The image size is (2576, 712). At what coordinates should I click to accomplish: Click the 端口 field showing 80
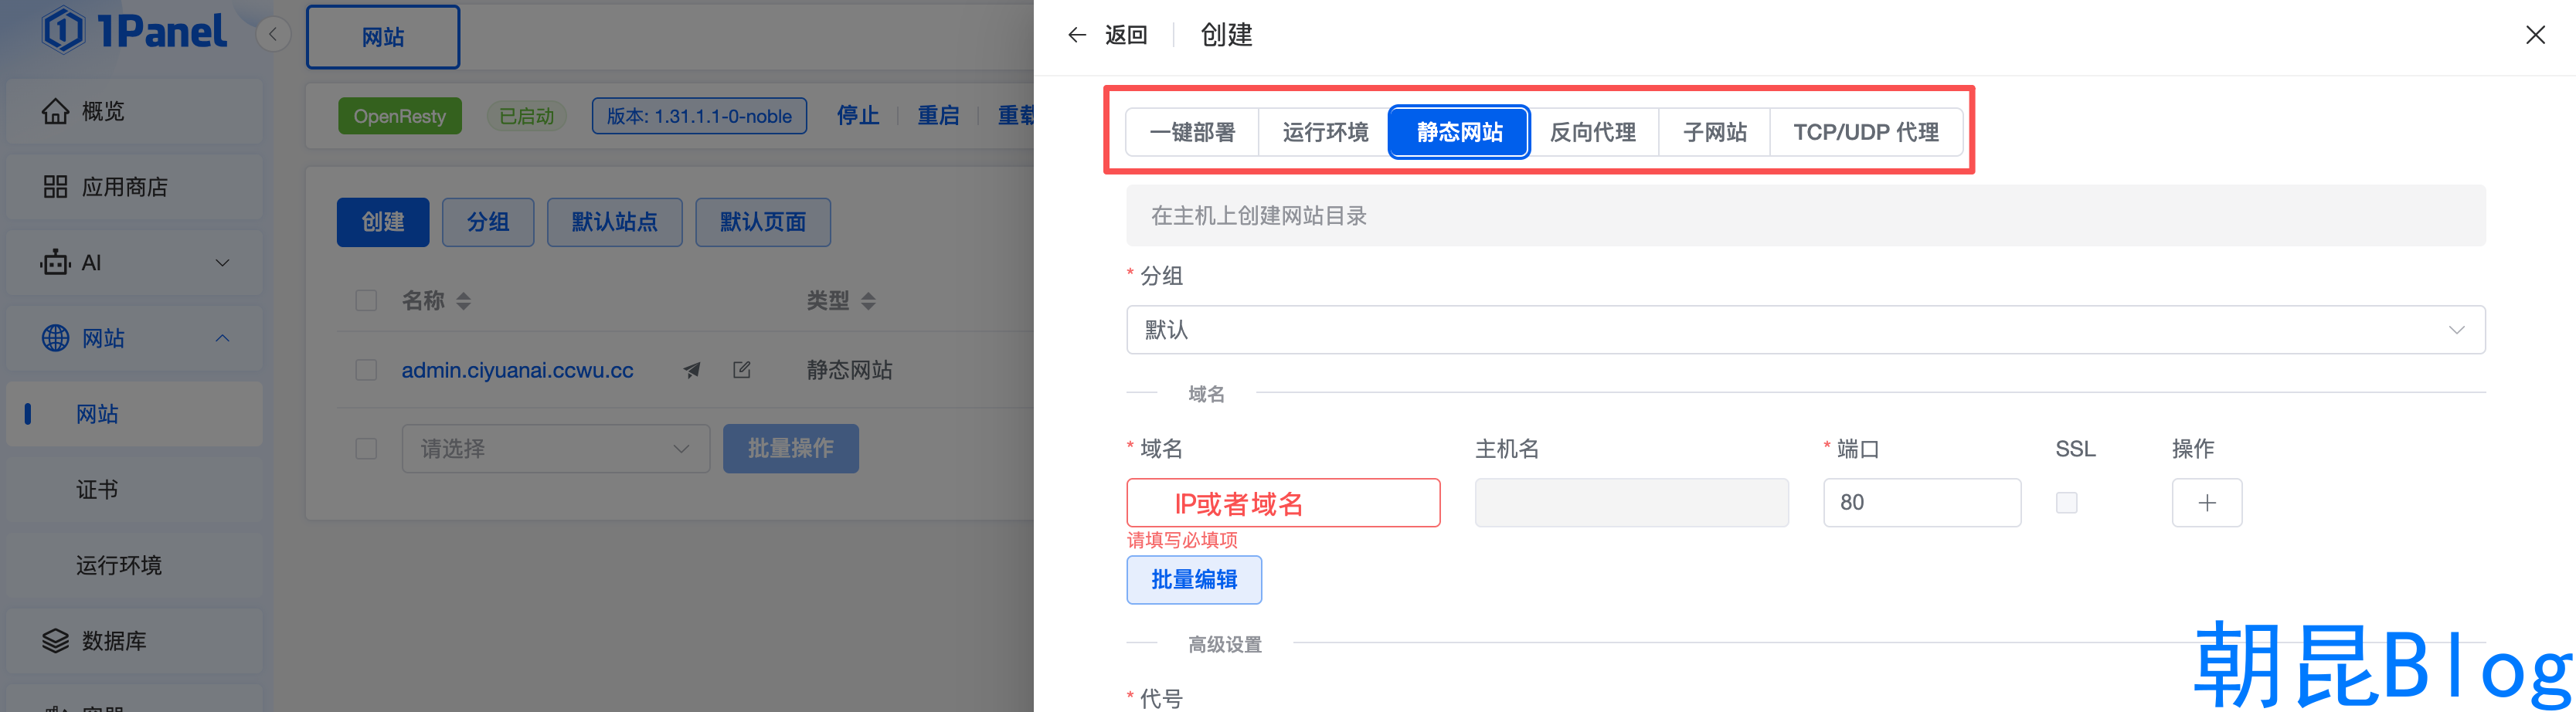(1922, 503)
